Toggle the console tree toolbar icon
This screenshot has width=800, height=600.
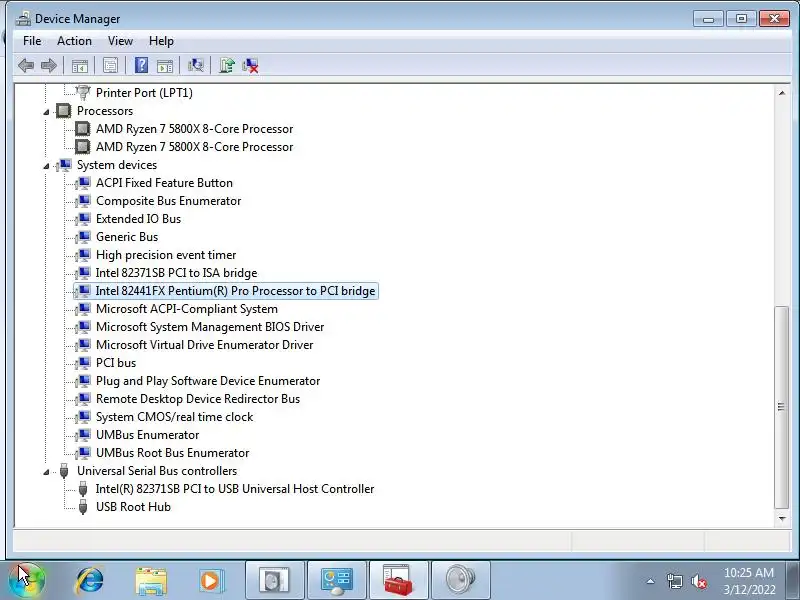[80, 65]
